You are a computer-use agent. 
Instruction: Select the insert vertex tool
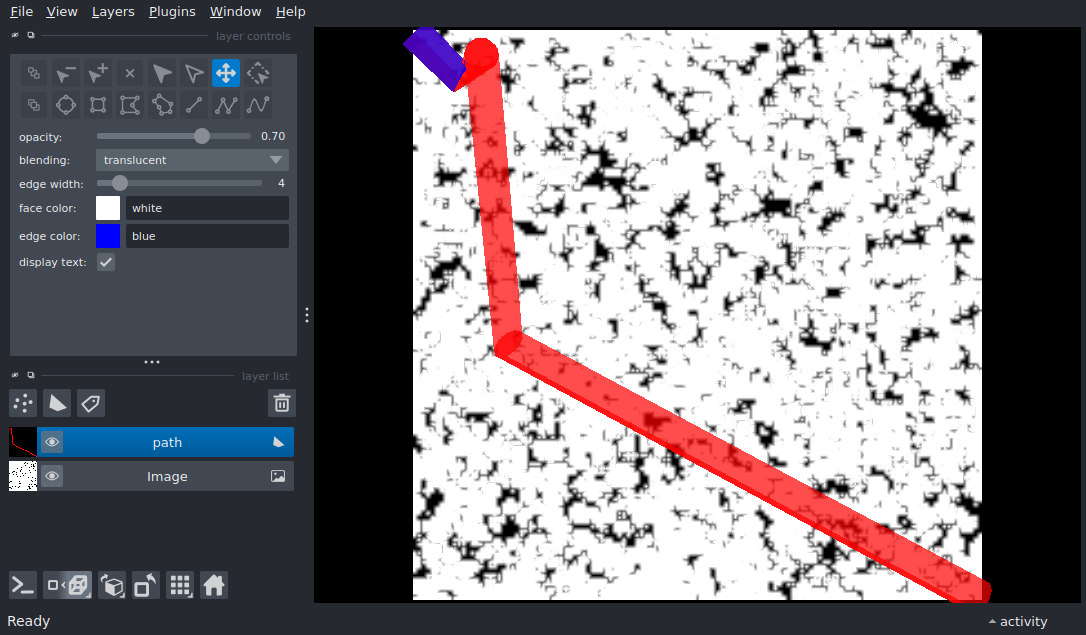click(x=98, y=73)
